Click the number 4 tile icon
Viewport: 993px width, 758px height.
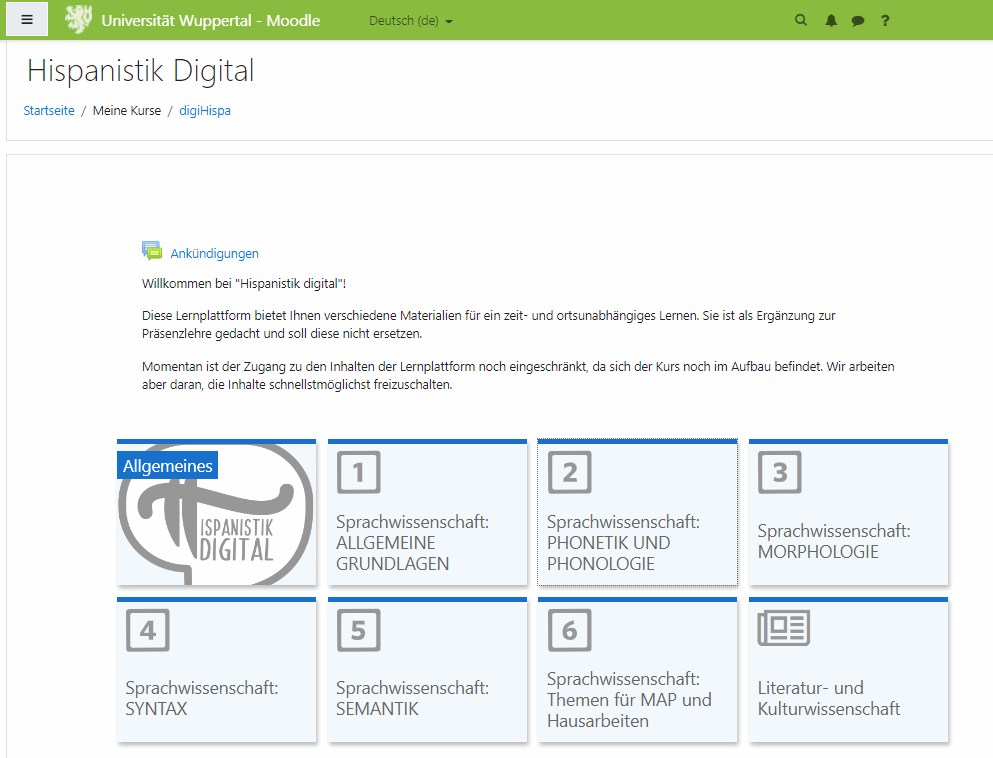[x=148, y=630]
